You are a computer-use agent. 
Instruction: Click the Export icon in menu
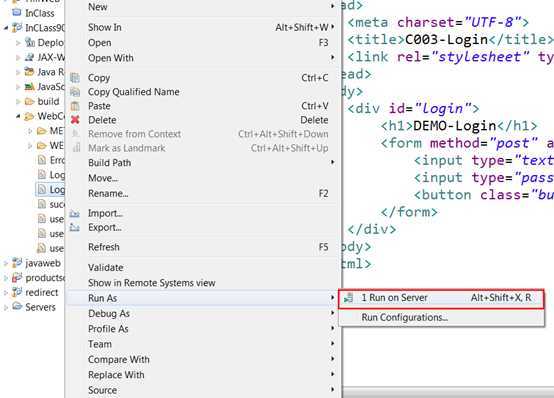pyautogui.click(x=75, y=227)
